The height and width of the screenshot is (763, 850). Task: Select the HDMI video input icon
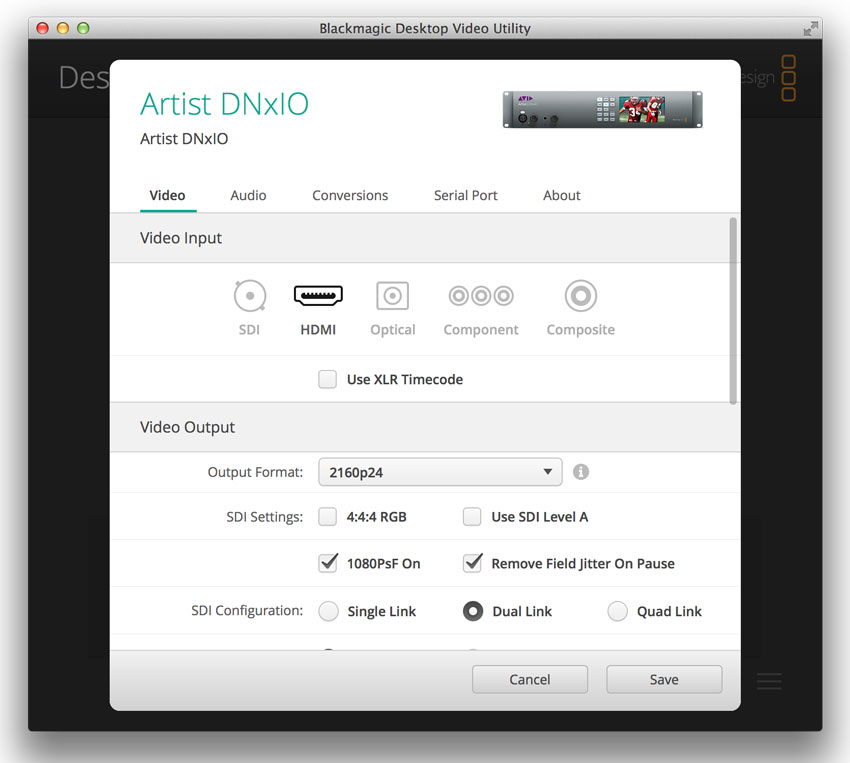(x=318, y=296)
